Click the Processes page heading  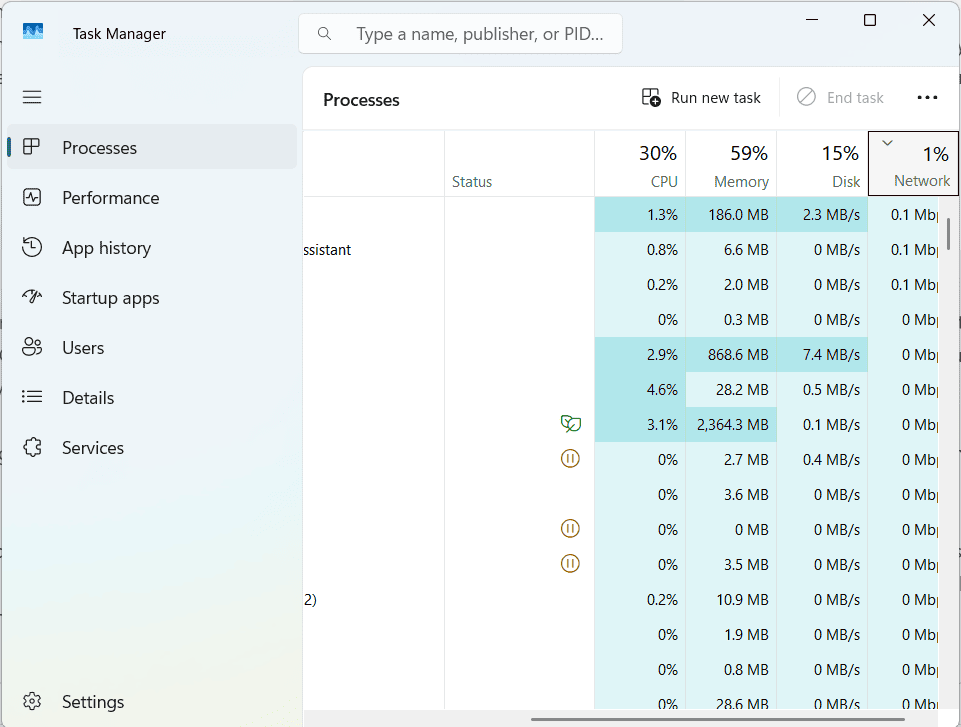[x=361, y=99]
